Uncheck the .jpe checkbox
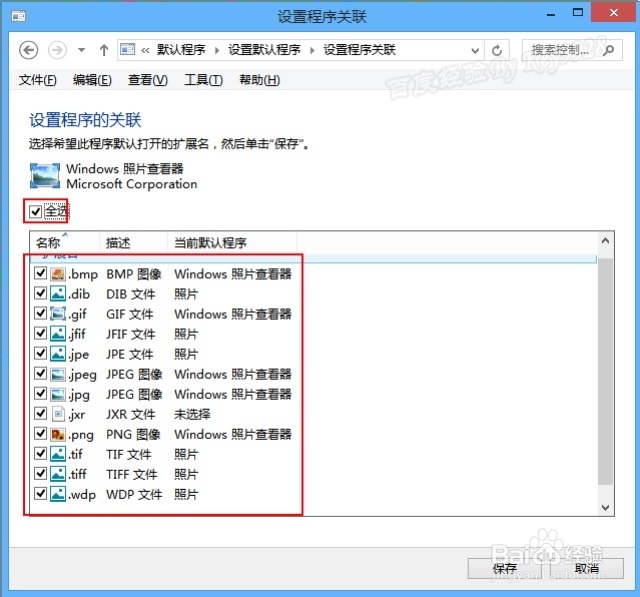The width and height of the screenshot is (640, 597). 40,353
